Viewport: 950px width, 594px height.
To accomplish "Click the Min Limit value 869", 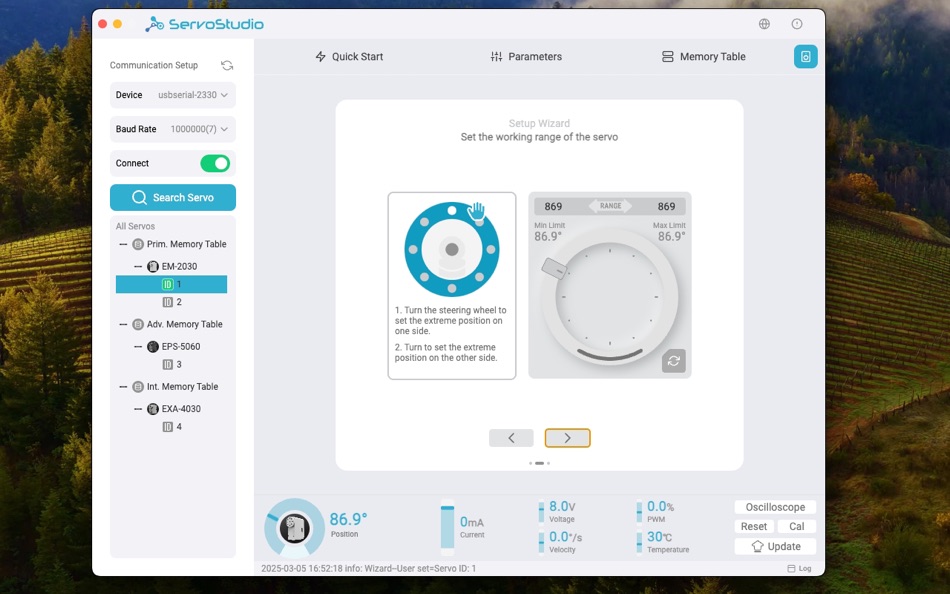I will tap(553, 207).
